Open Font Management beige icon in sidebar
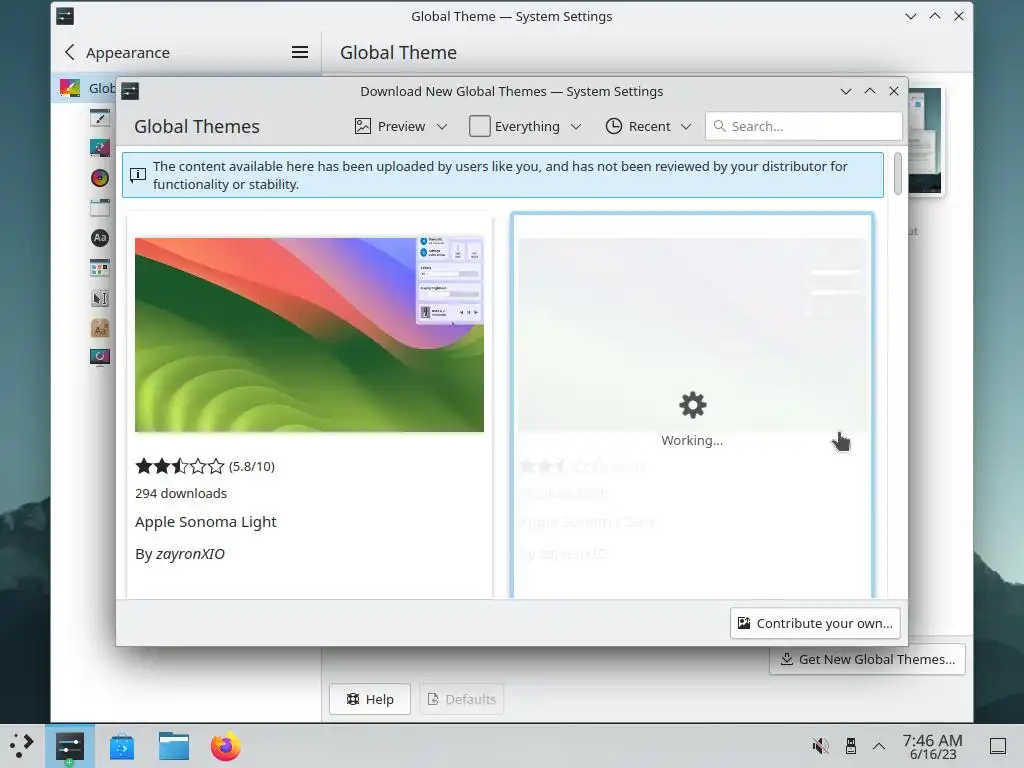The width and height of the screenshot is (1024, 768). pyautogui.click(x=100, y=328)
